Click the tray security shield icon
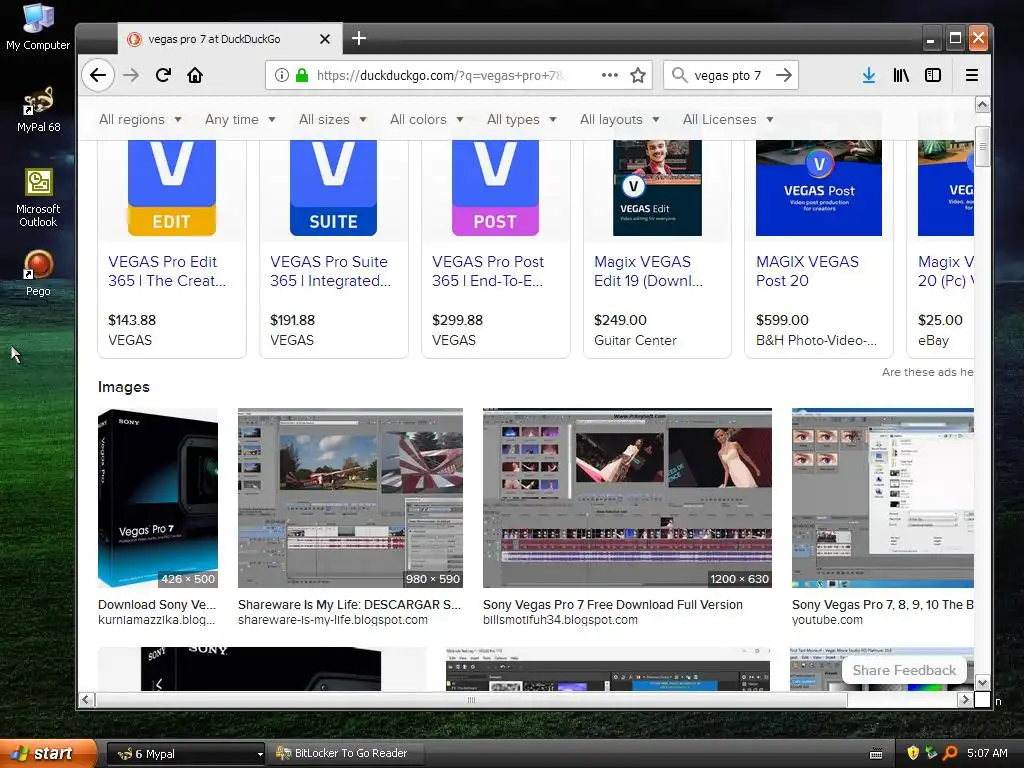Viewport: 1024px width, 768px height. click(913, 753)
